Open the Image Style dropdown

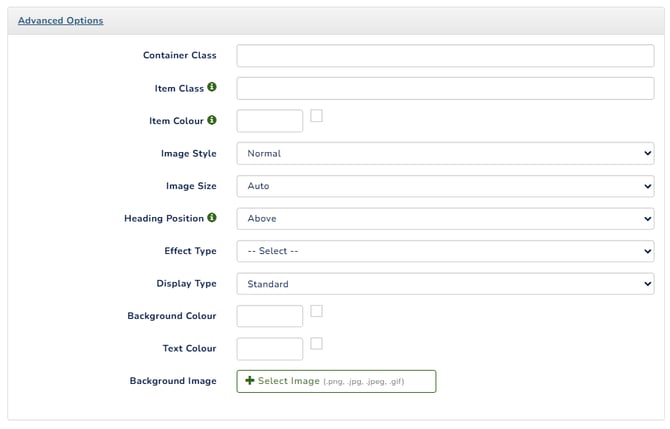[445, 154]
